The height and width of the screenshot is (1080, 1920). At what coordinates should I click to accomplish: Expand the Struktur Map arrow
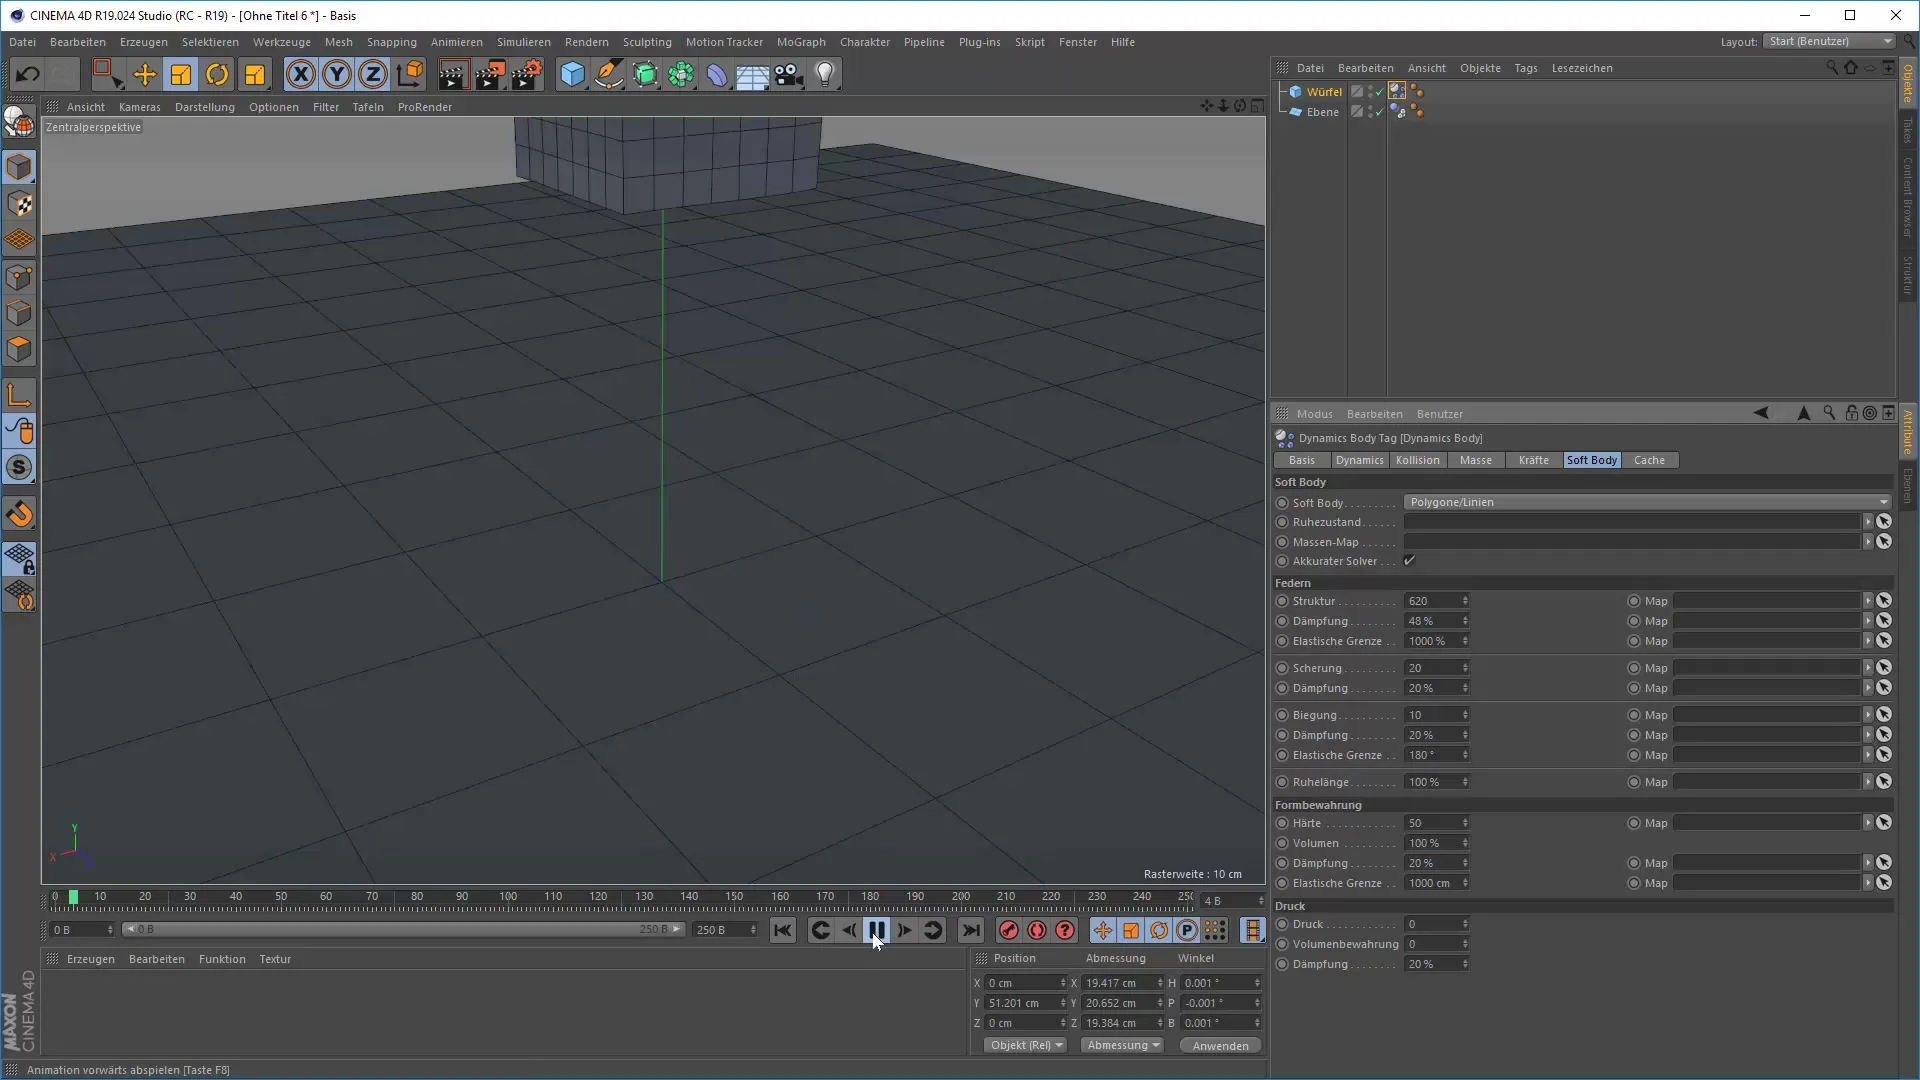[x=1867, y=601]
